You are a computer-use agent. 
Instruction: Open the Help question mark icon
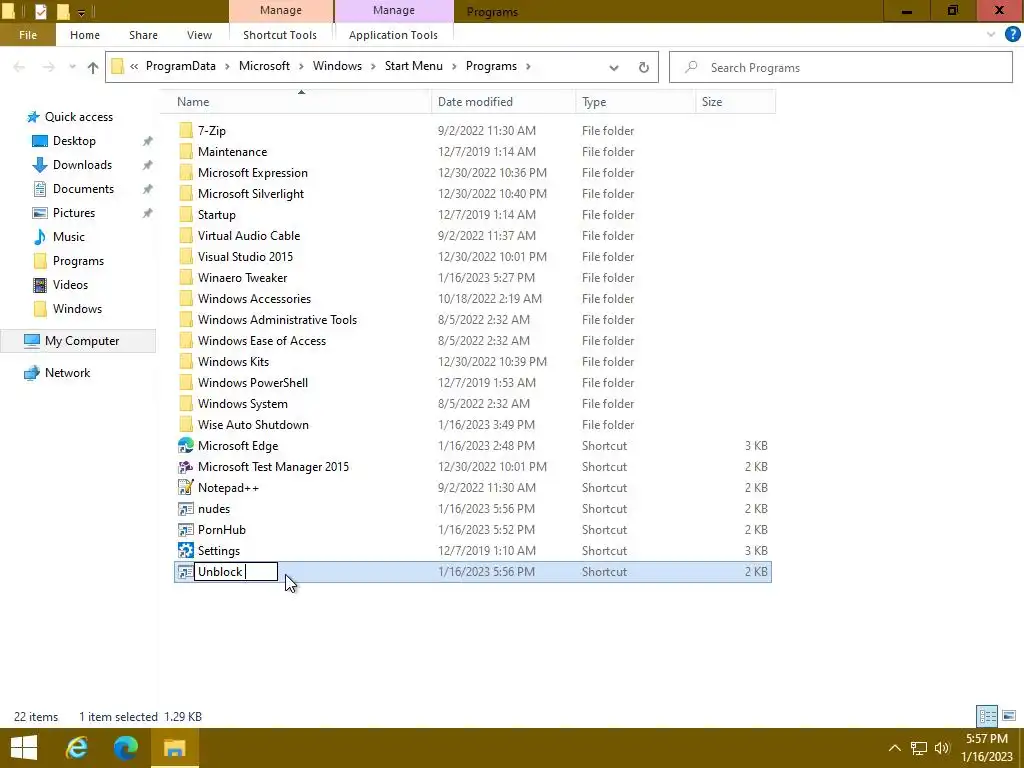pos(1012,35)
